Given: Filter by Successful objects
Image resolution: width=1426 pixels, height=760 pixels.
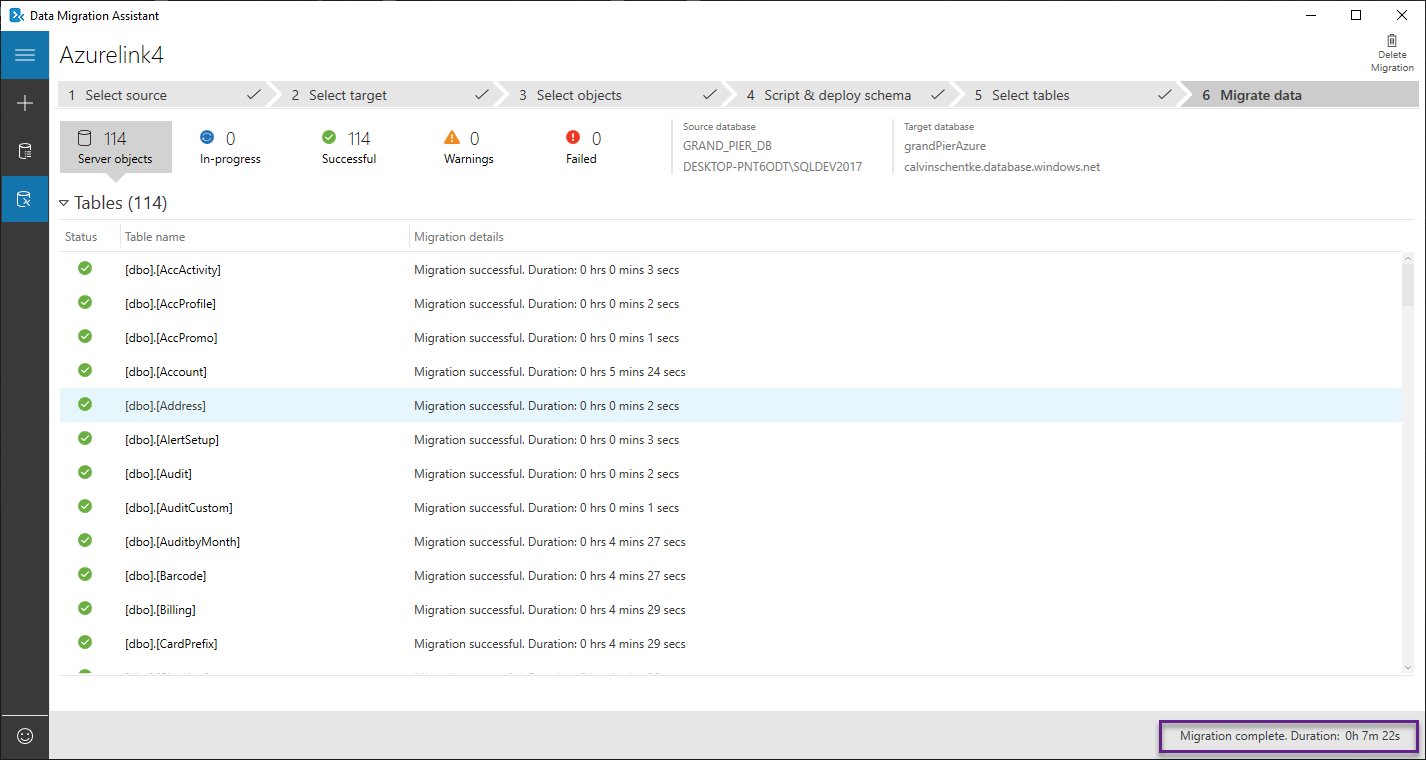Looking at the screenshot, I should click(348, 147).
